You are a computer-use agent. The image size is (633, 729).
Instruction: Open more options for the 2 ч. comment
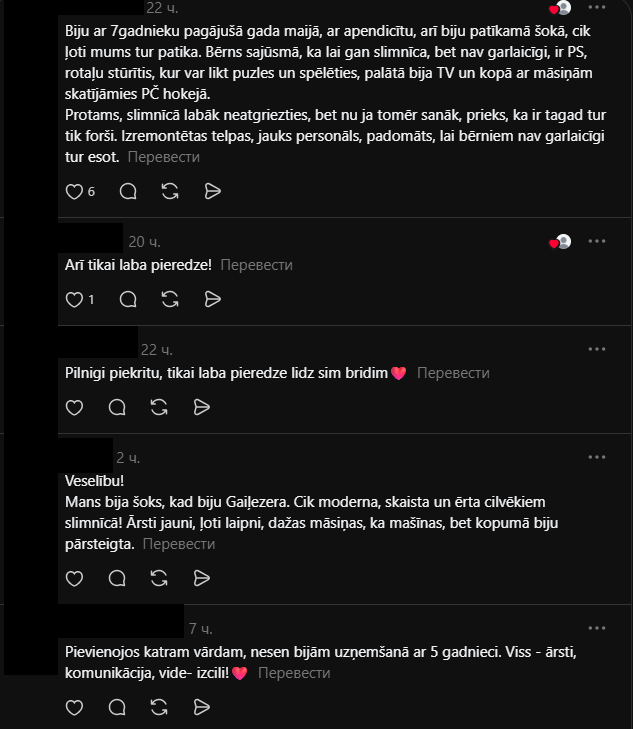tap(597, 457)
